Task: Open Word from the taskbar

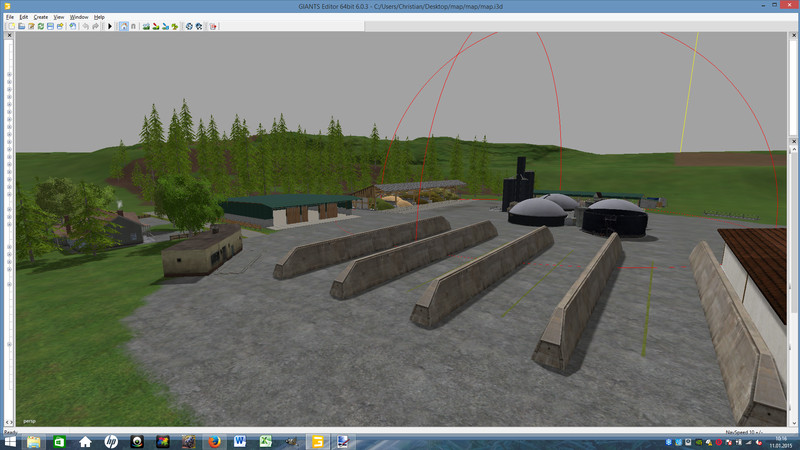Action: tap(240, 441)
